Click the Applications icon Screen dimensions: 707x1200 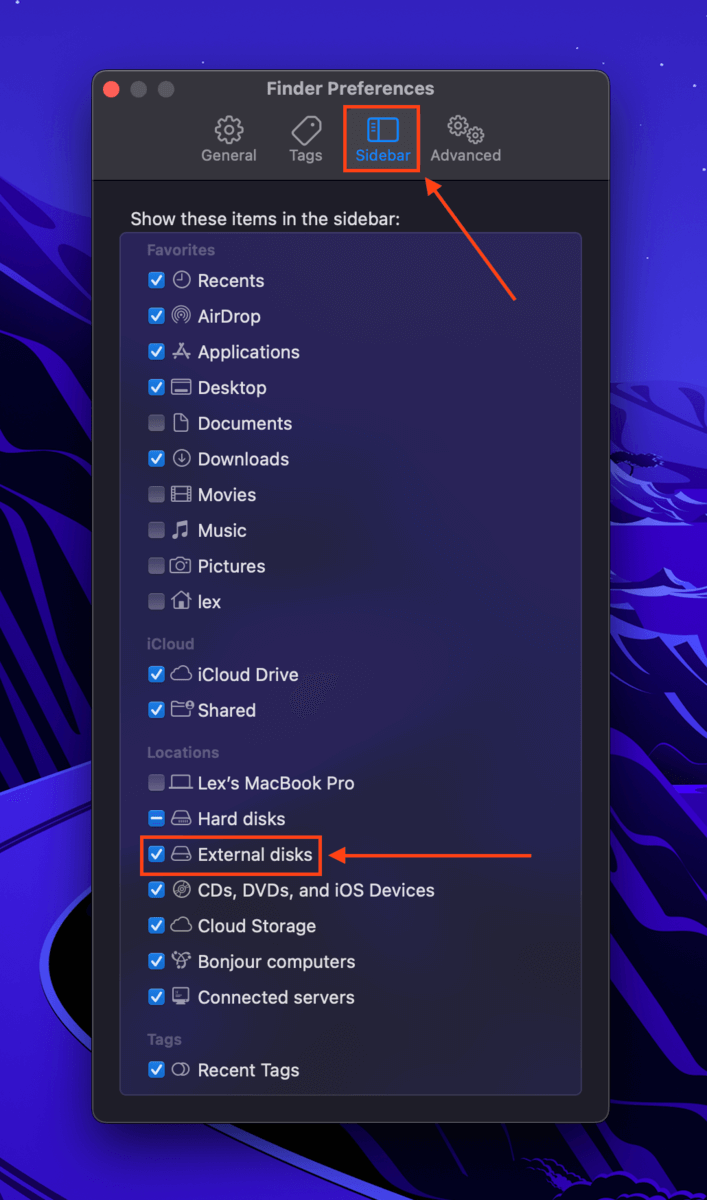pyautogui.click(x=181, y=352)
